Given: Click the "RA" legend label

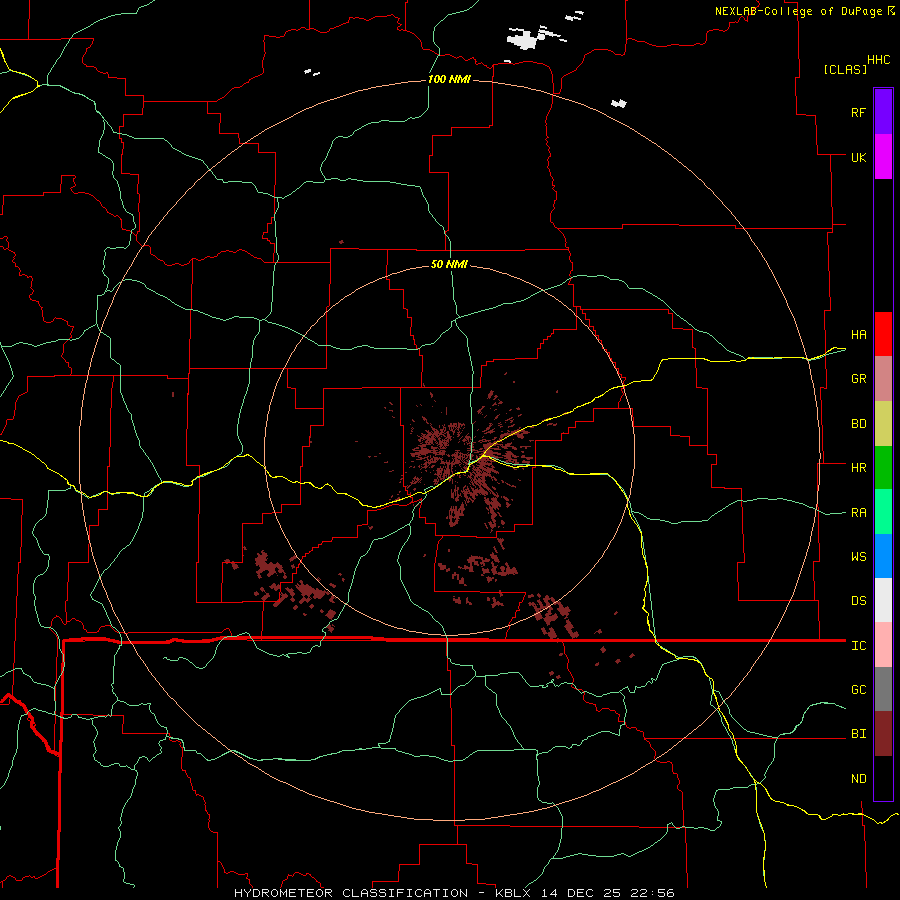Looking at the screenshot, I should (x=858, y=513).
